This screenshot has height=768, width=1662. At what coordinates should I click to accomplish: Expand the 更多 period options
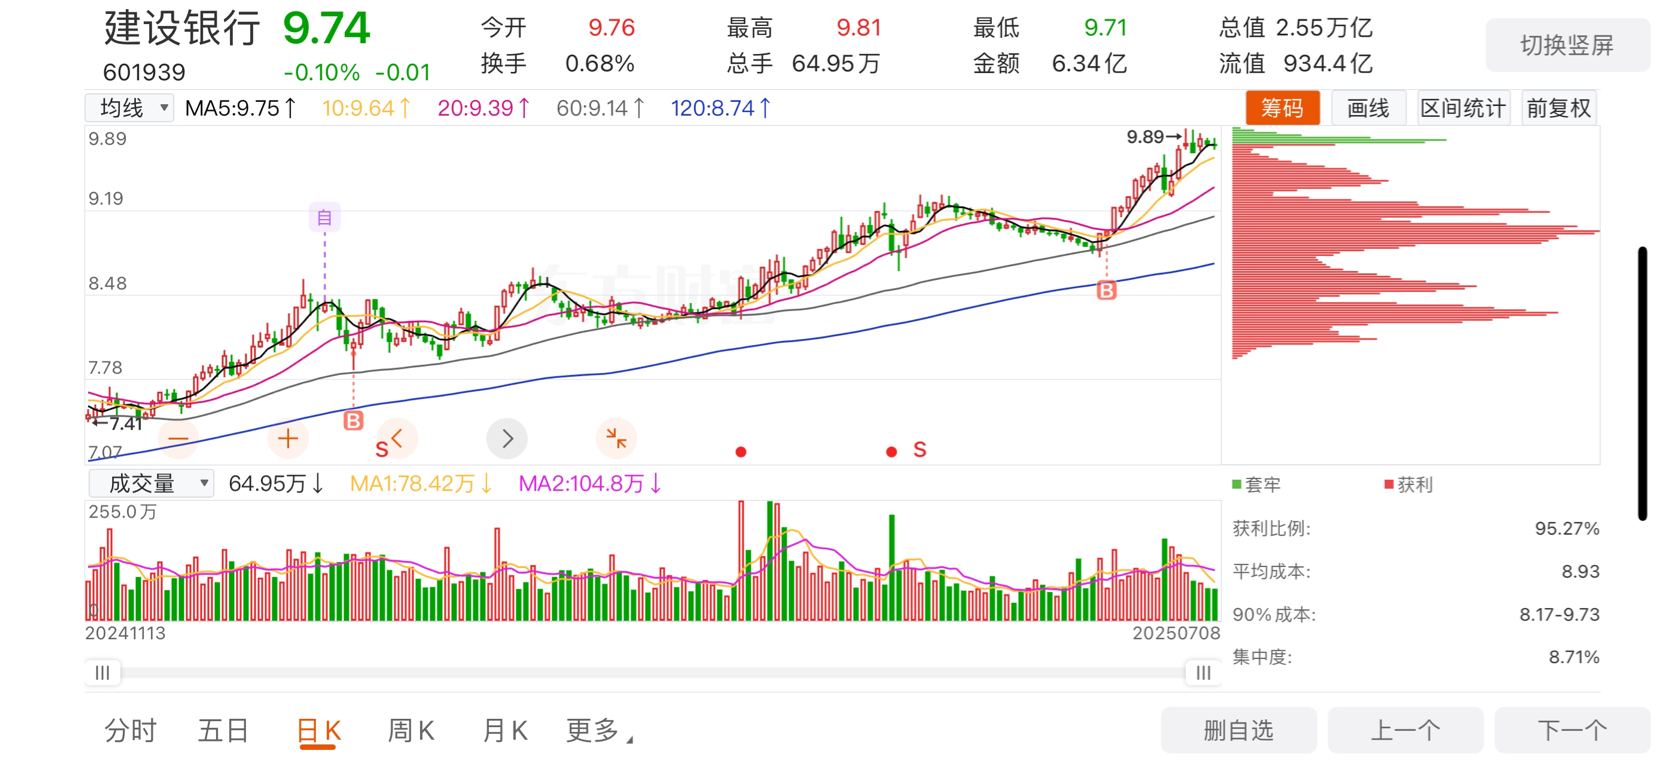599,731
